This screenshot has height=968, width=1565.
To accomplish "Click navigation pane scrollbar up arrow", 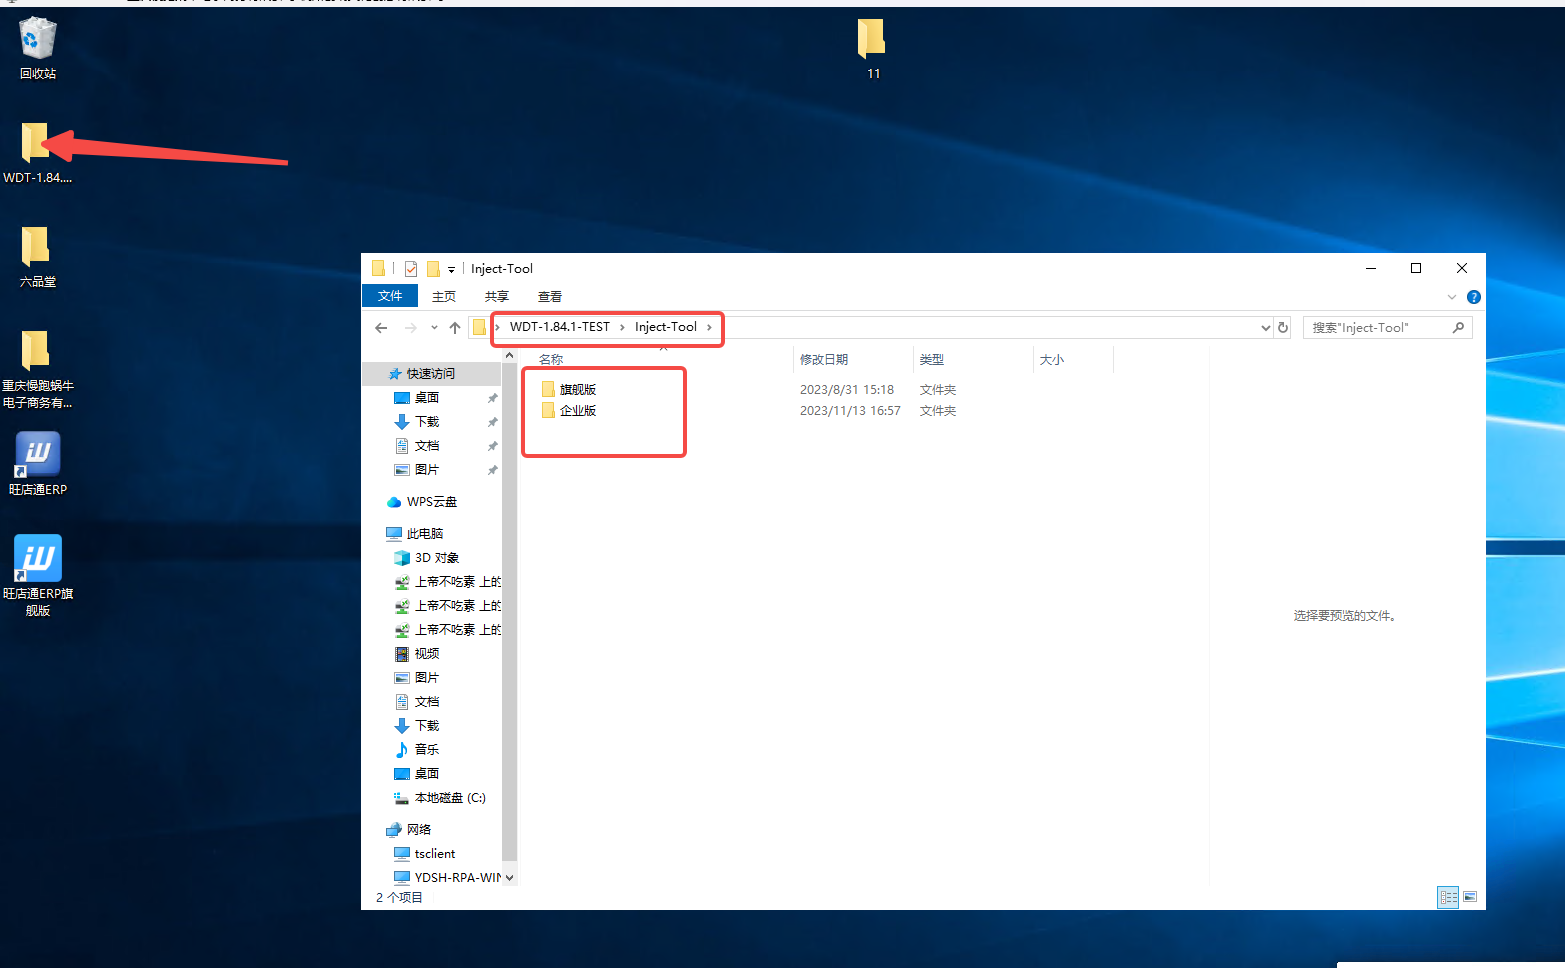I will [x=509, y=355].
